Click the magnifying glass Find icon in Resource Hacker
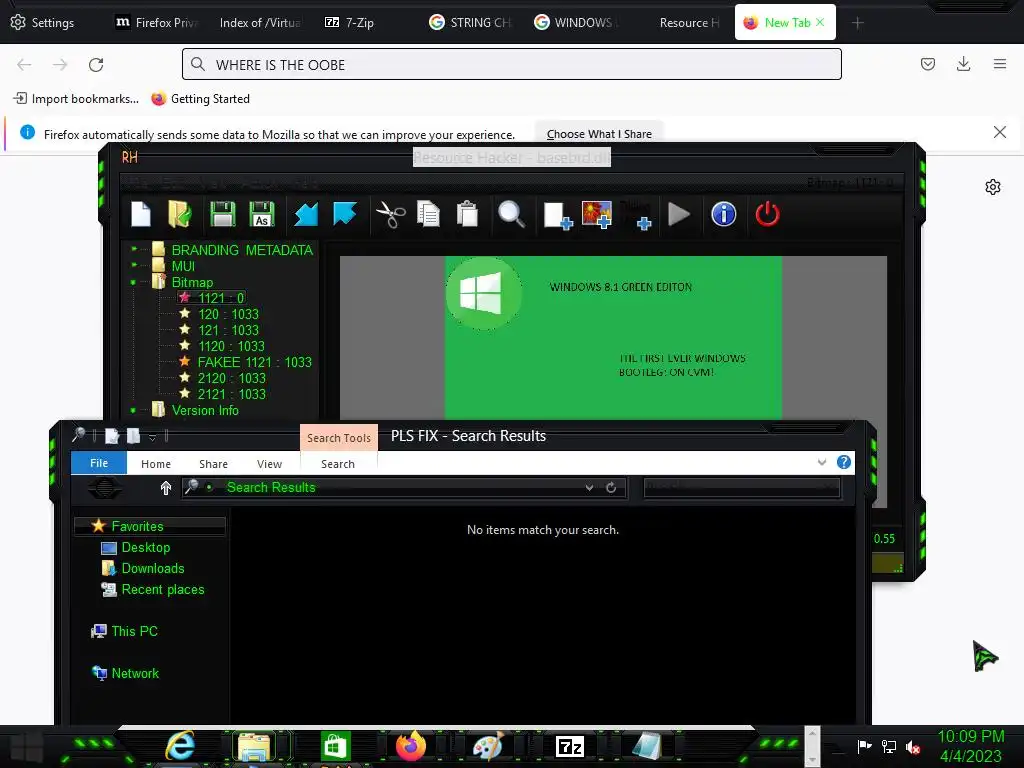This screenshot has height=768, width=1024. [511, 214]
